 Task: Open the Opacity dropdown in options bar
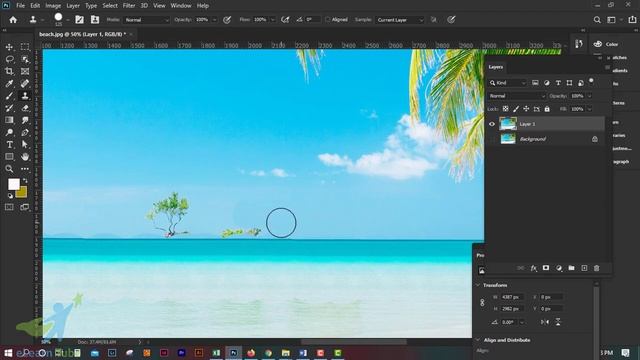pyautogui.click(x=214, y=20)
